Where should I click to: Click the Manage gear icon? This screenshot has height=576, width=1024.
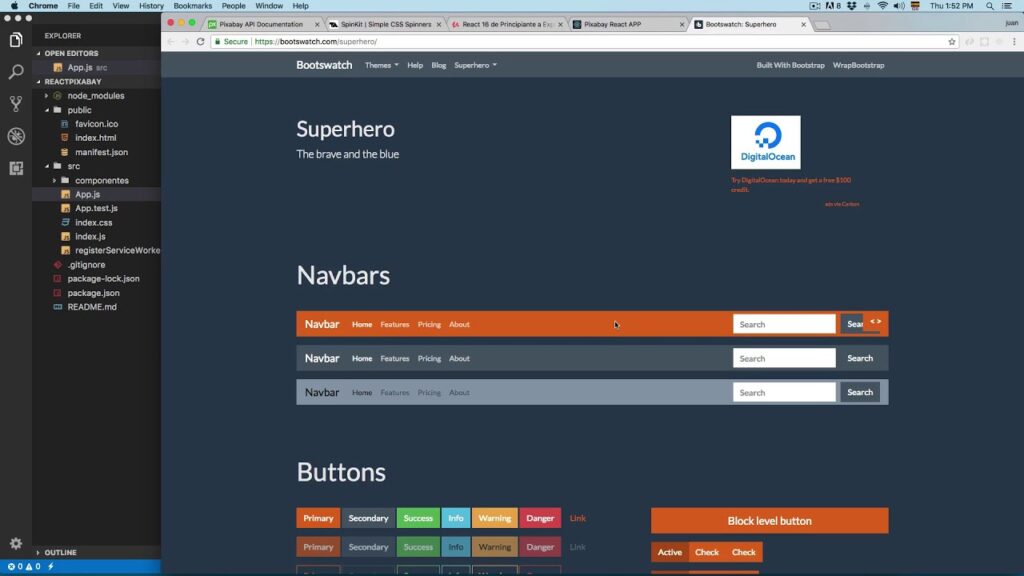coord(16,543)
